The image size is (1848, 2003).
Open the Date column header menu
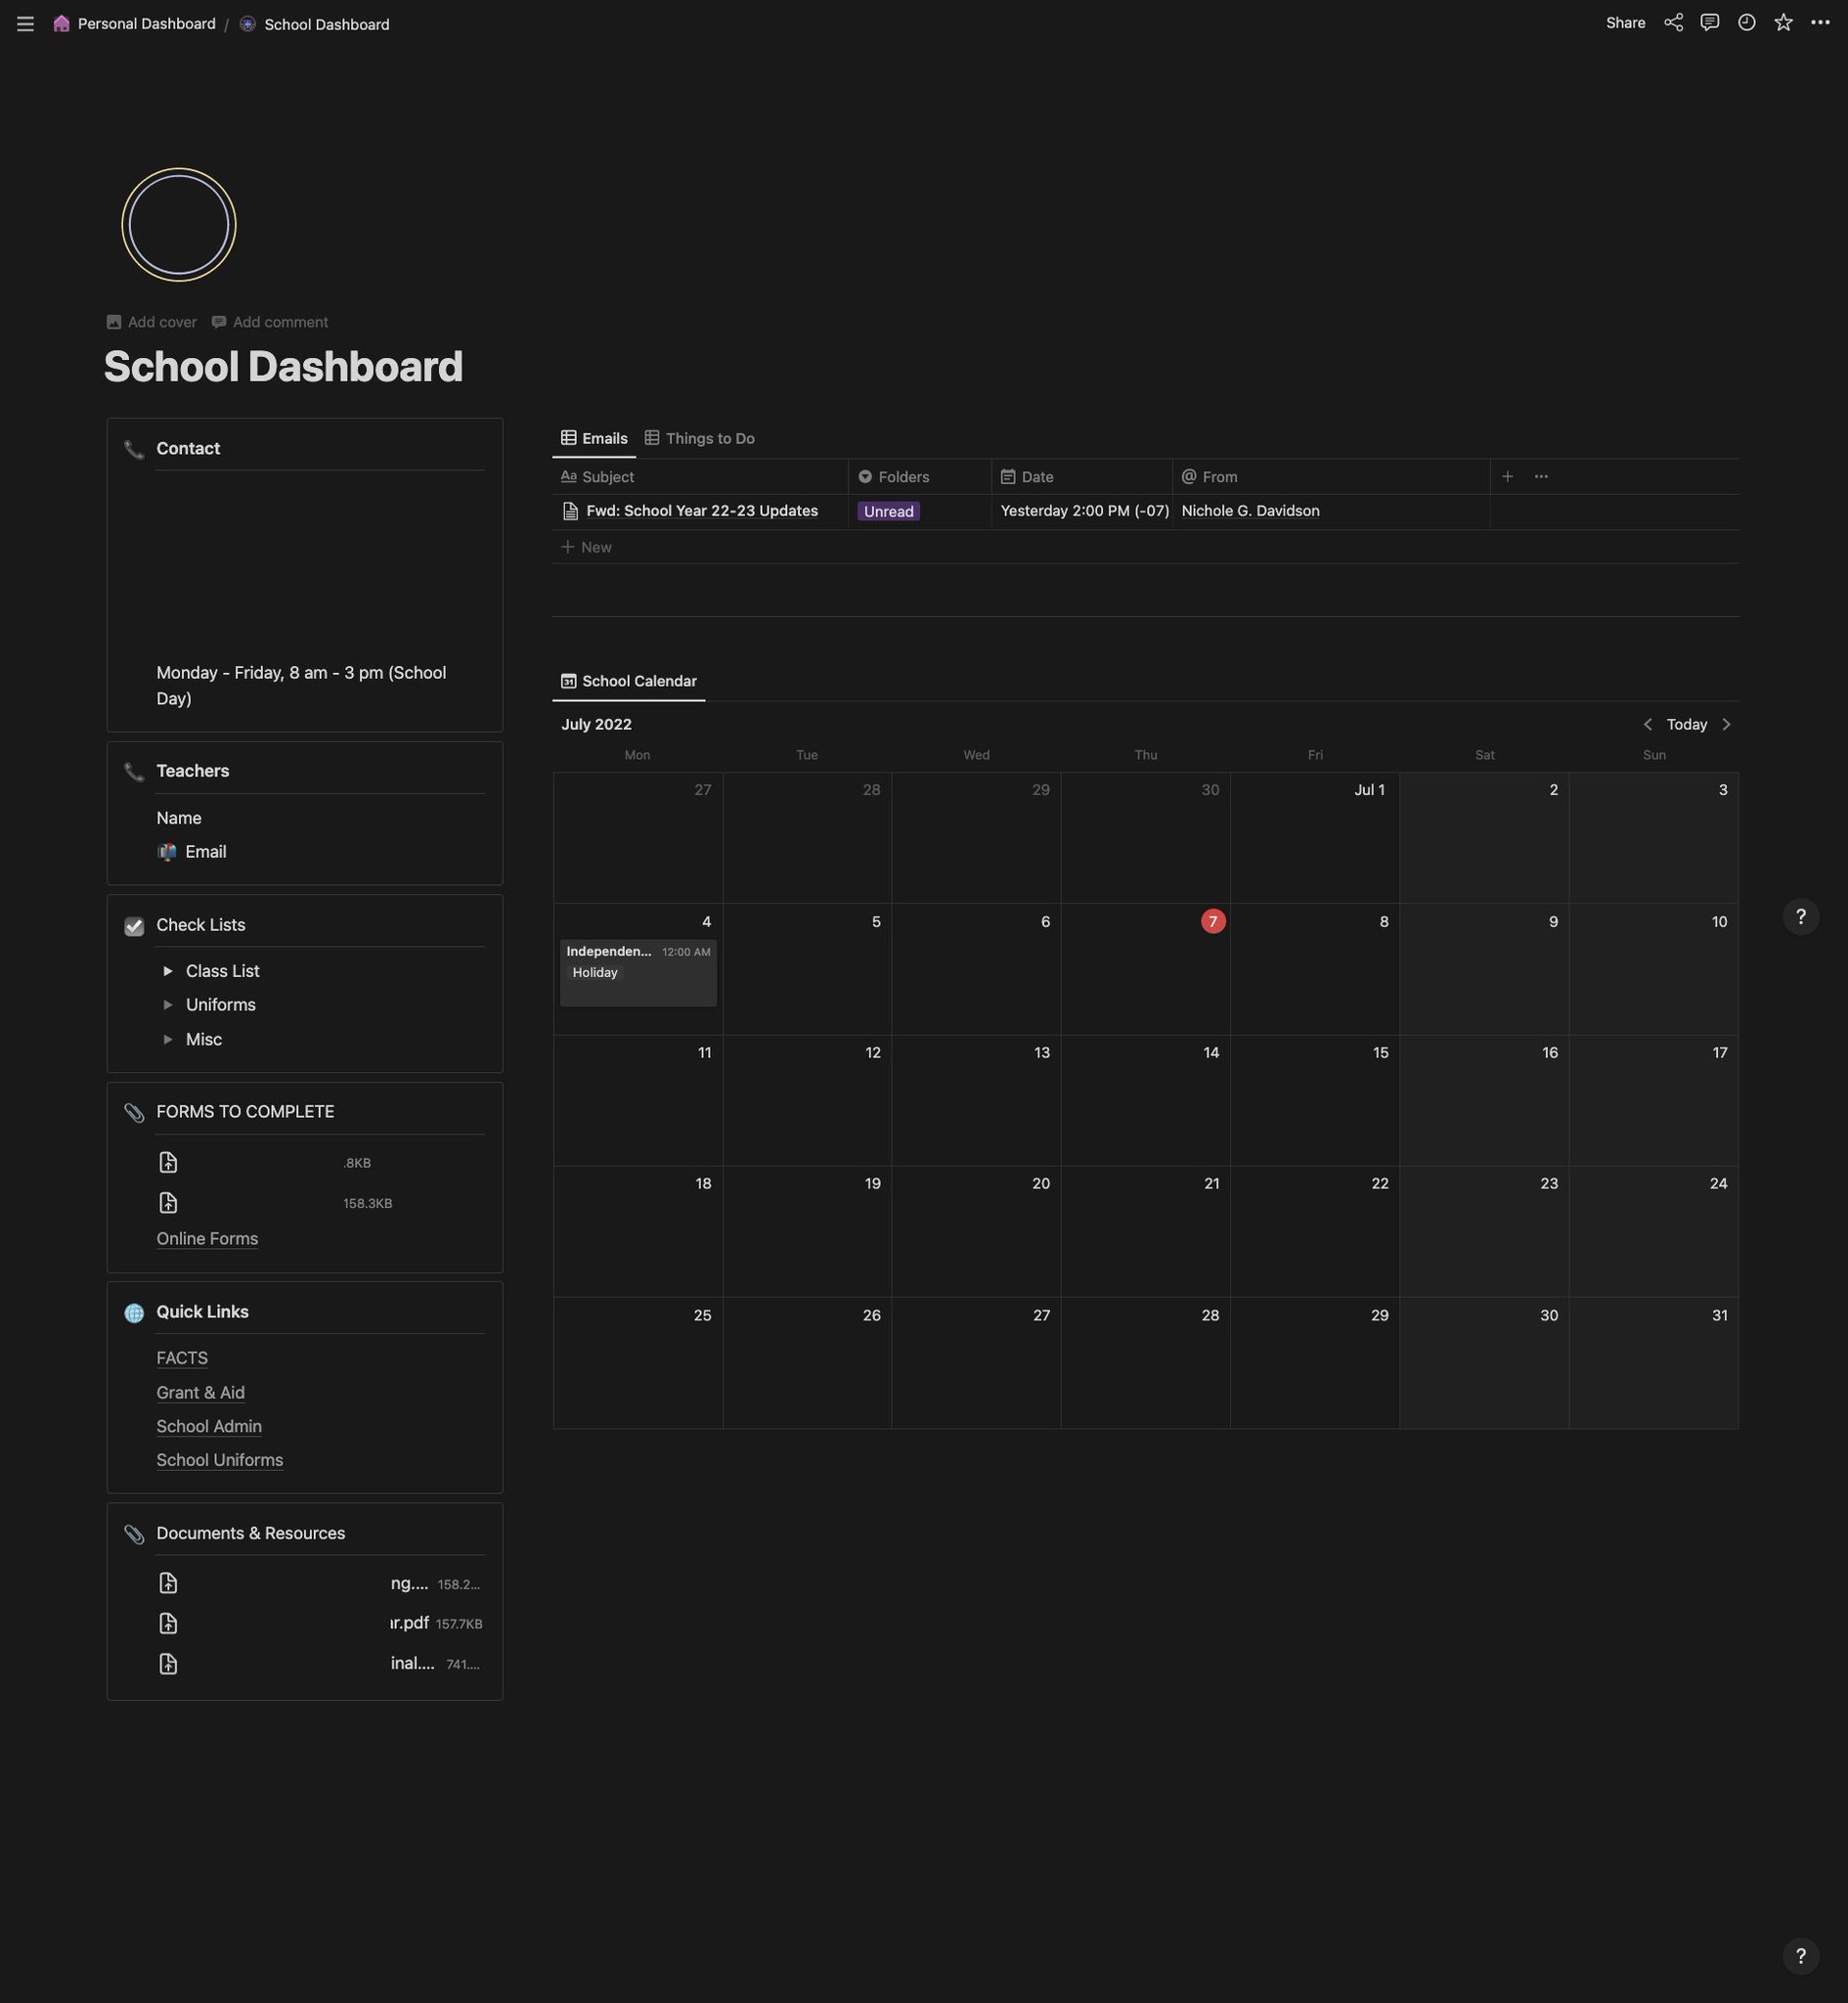pos(1082,477)
